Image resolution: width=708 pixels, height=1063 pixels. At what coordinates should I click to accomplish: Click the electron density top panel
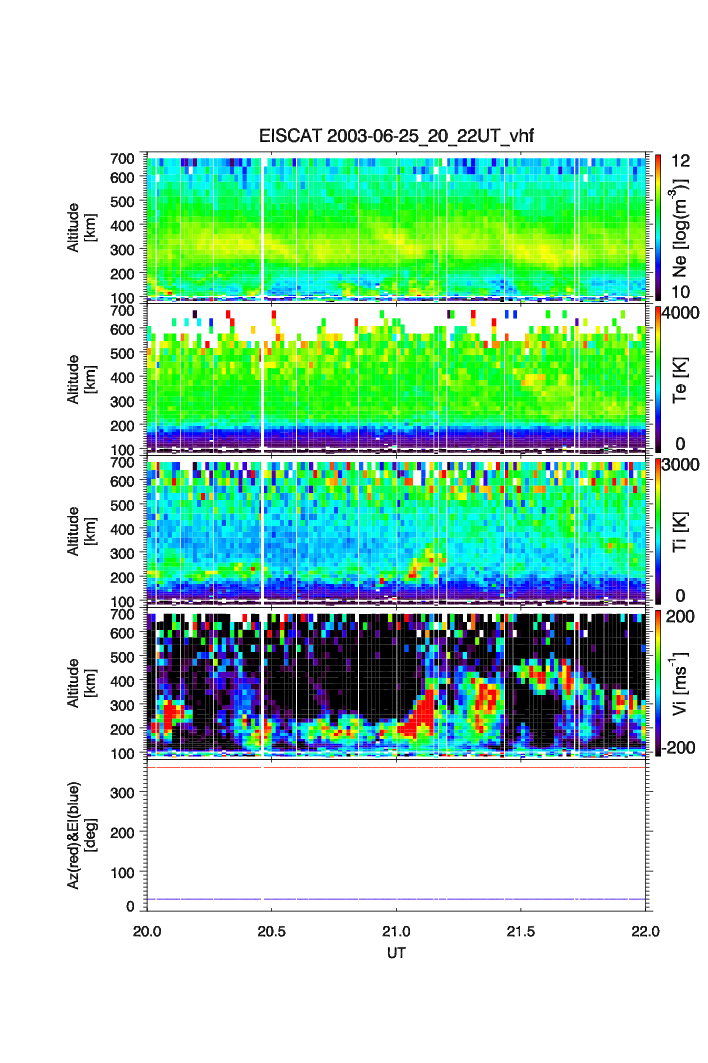(x=397, y=226)
